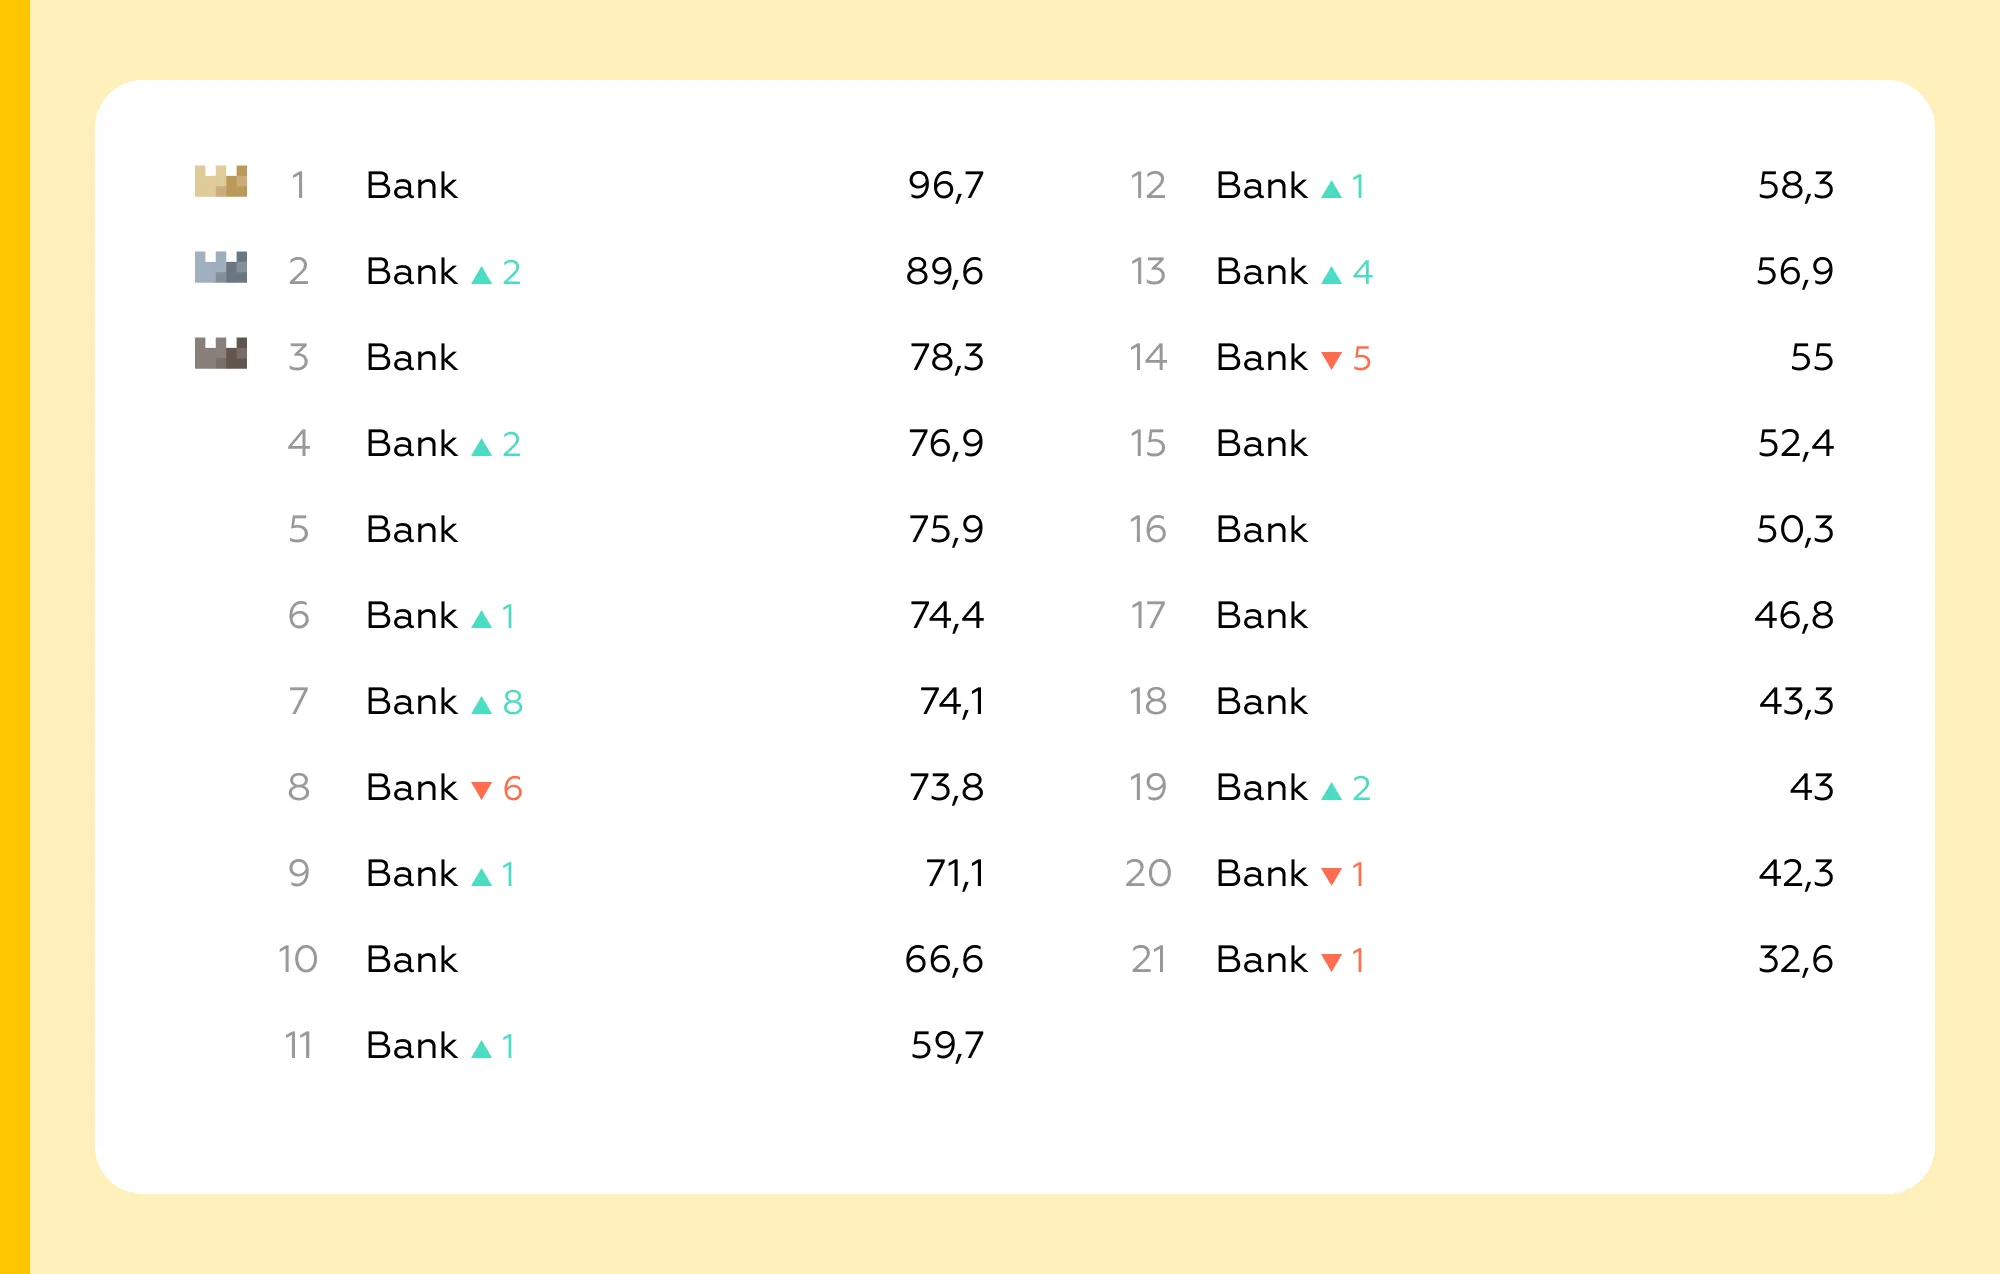Viewport: 2000px width, 1274px height.
Task: Click the green up arrow in row 4
Action: (481, 447)
